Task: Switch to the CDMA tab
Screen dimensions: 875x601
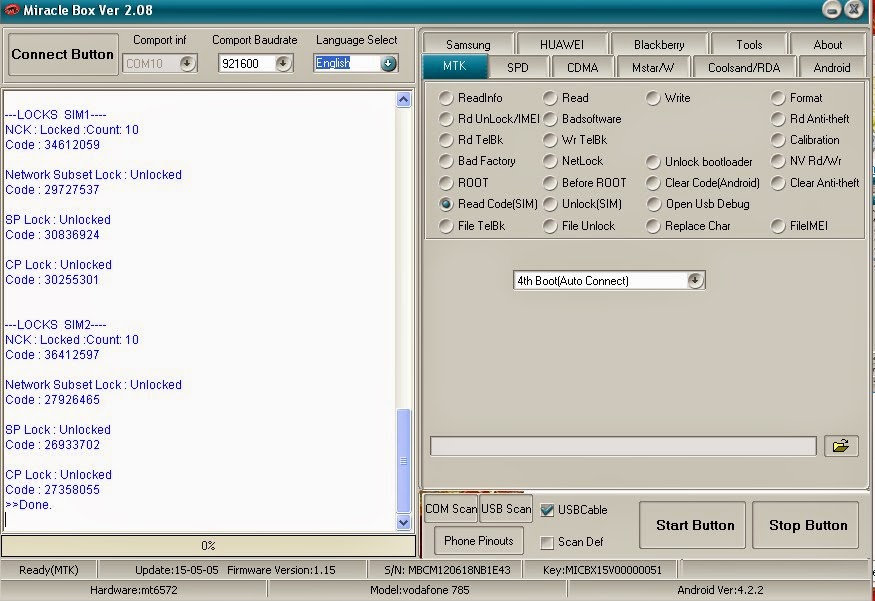Action: pyautogui.click(x=582, y=68)
